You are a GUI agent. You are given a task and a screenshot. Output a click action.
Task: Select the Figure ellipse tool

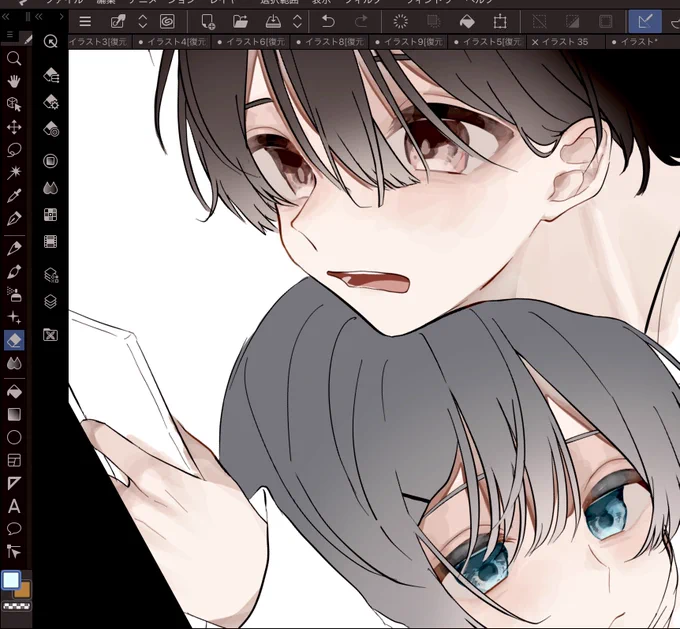tap(14, 437)
